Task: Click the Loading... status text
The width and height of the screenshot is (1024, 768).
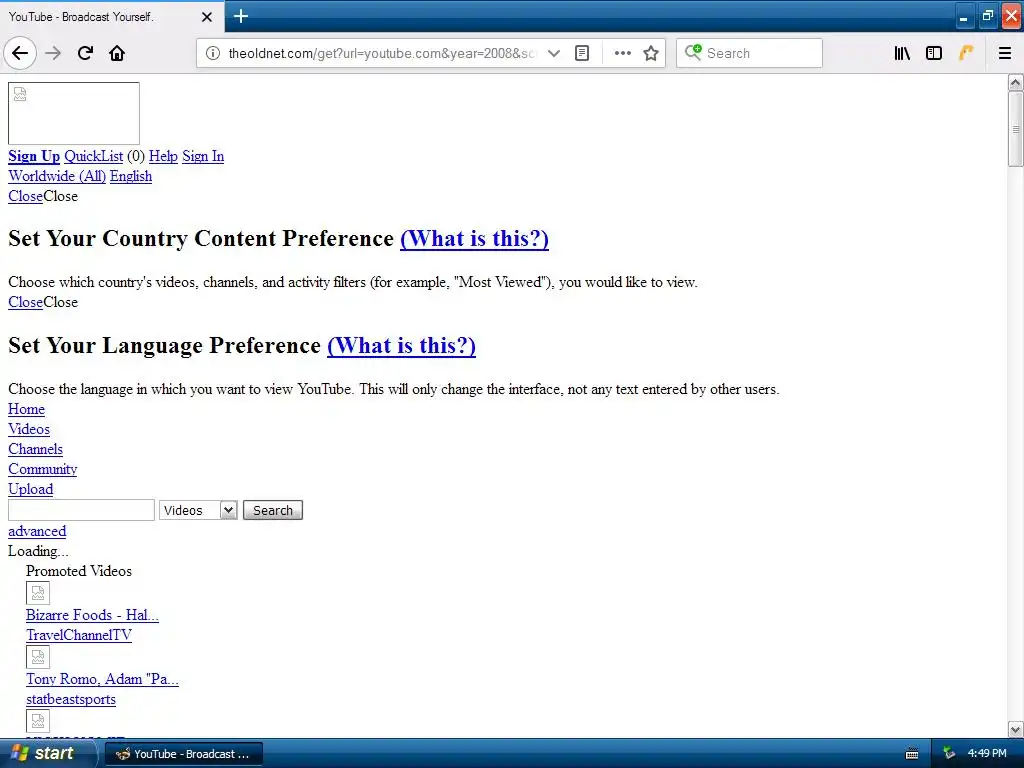Action: [38, 551]
